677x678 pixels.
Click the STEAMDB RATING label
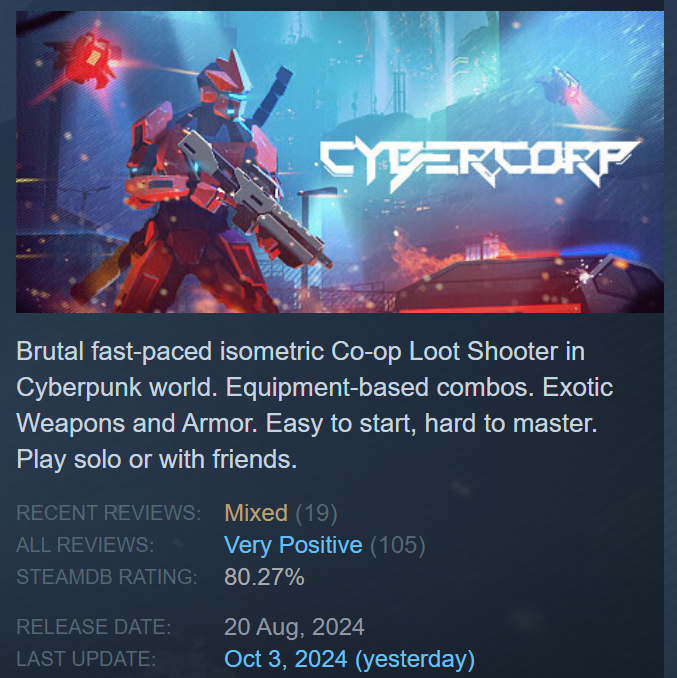(107, 577)
